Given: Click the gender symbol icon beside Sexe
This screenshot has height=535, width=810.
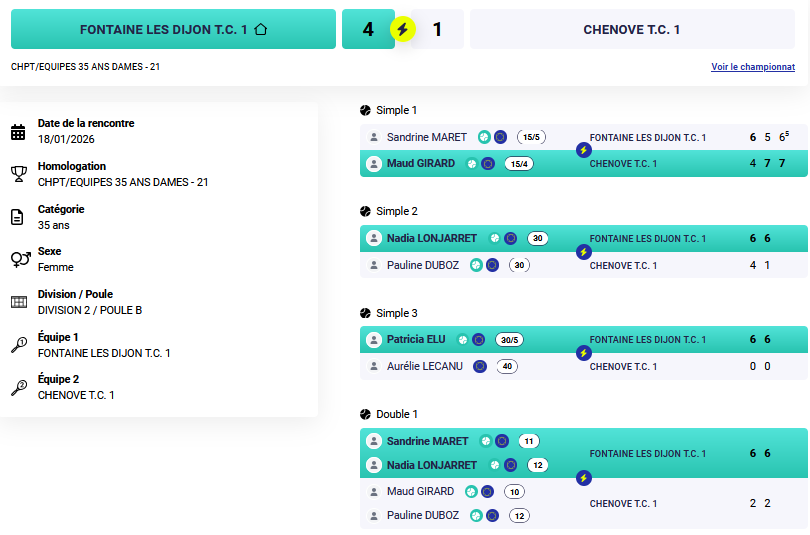Looking at the screenshot, I should click(x=19, y=260).
